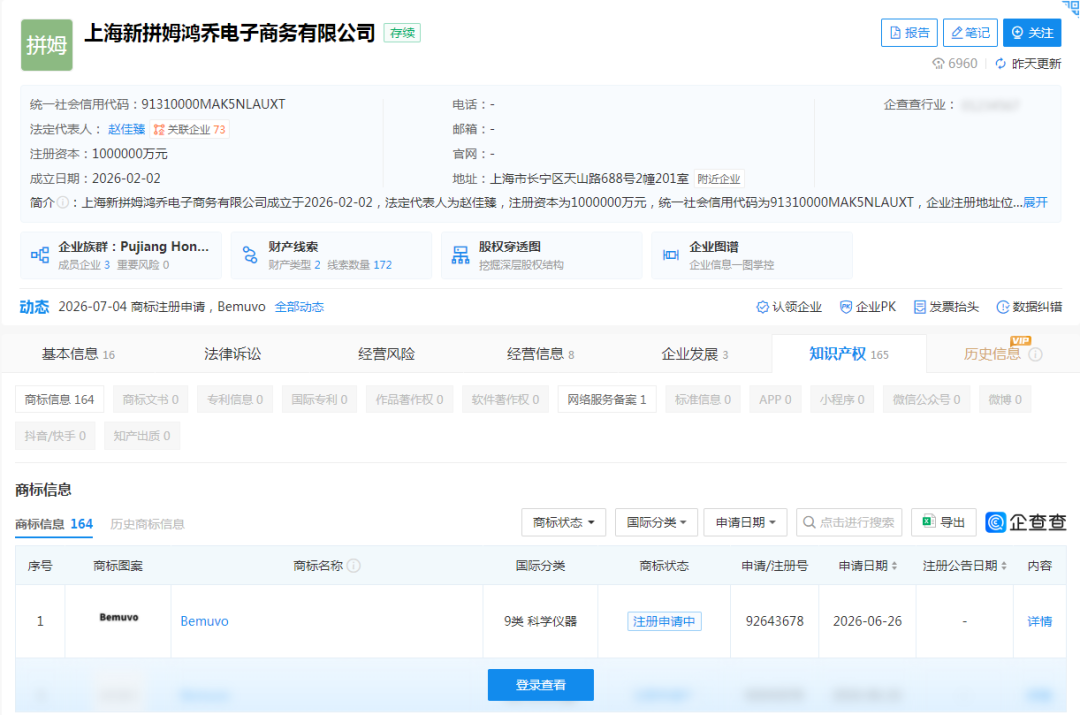Select 抖音/快手 0 chip
This screenshot has height=715, width=1080.
coord(55,435)
